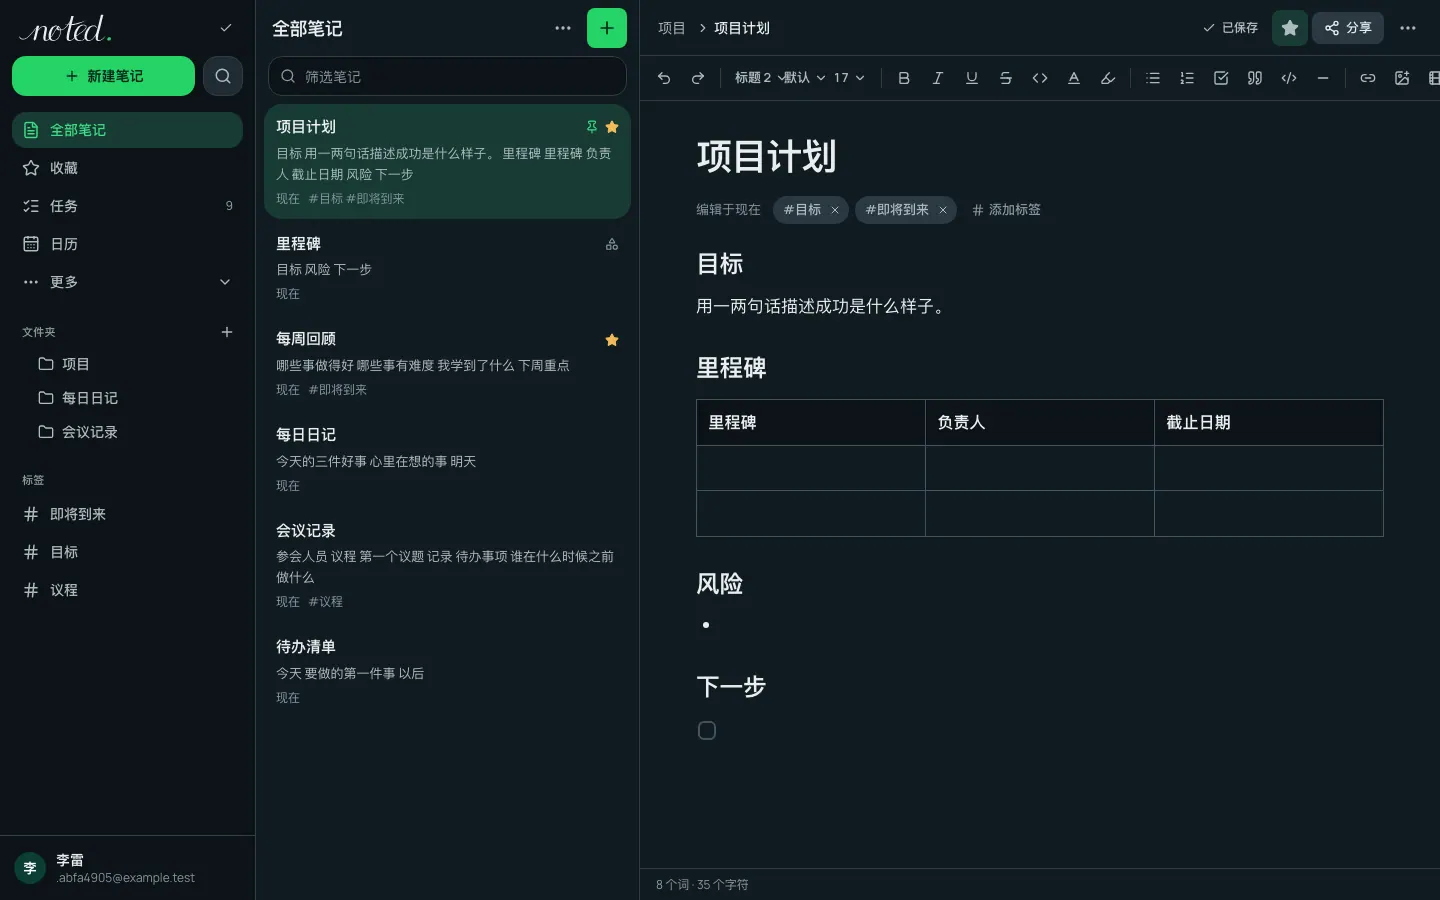Image resolution: width=1440 pixels, height=900 pixels.
Task: Toggle italic formatting
Action: [938, 78]
